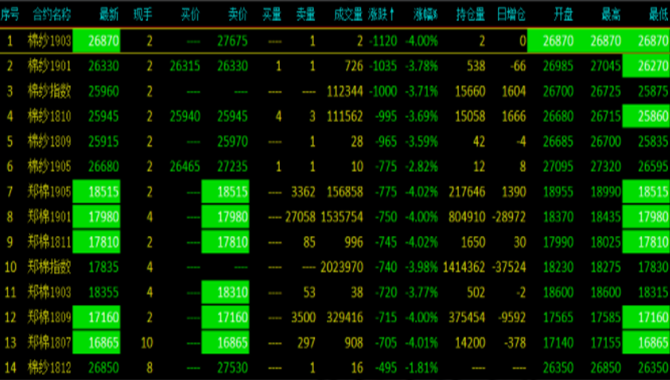This screenshot has height=380, width=670.
Task: Click volume 2023970 of 郑棉指数
Action: pos(342,267)
